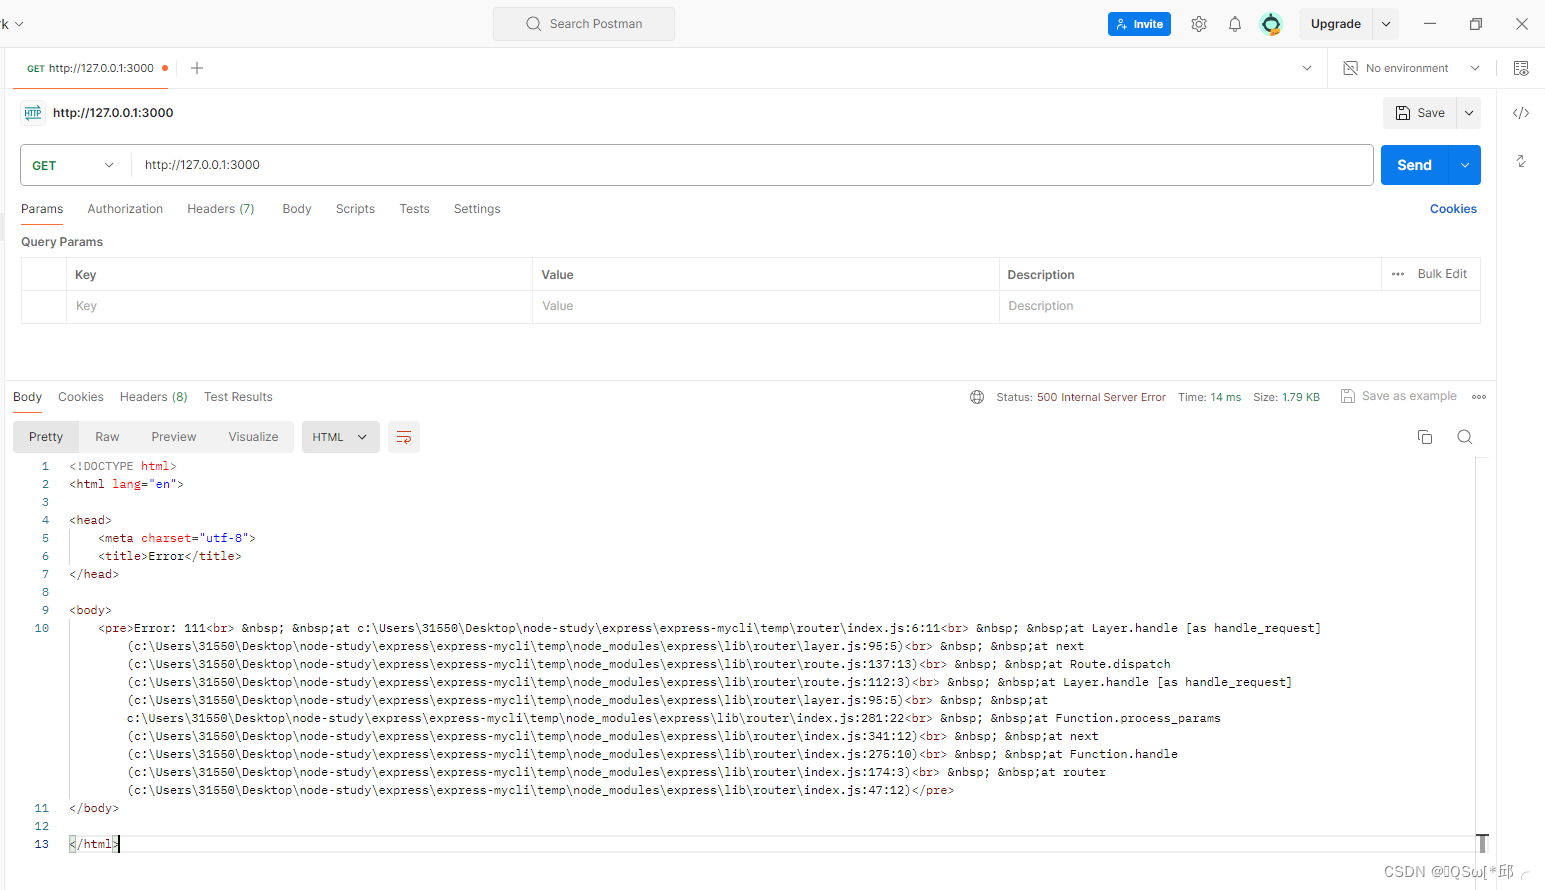The height and width of the screenshot is (890, 1545).
Task: Open a new request tab with plus
Action: 197,68
